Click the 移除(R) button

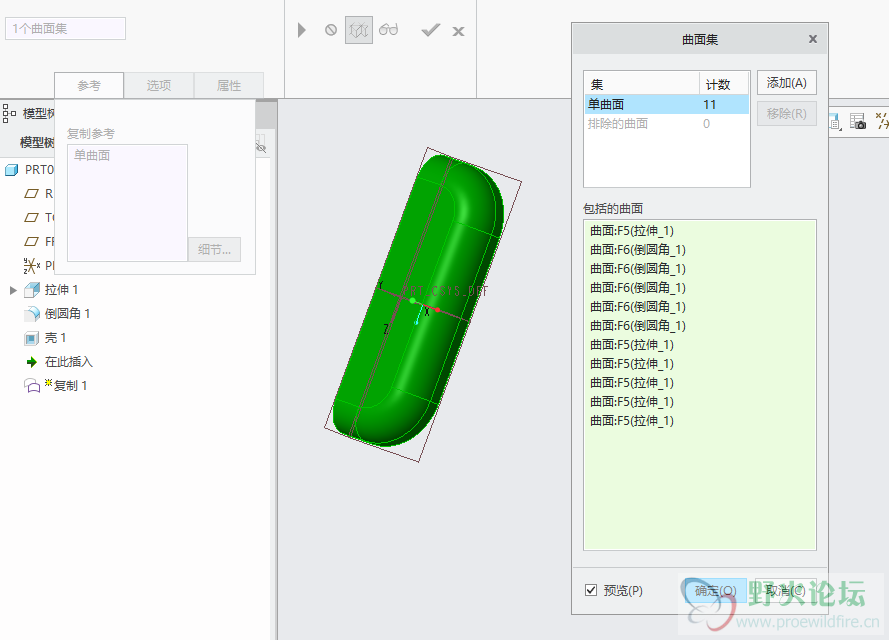click(x=786, y=114)
